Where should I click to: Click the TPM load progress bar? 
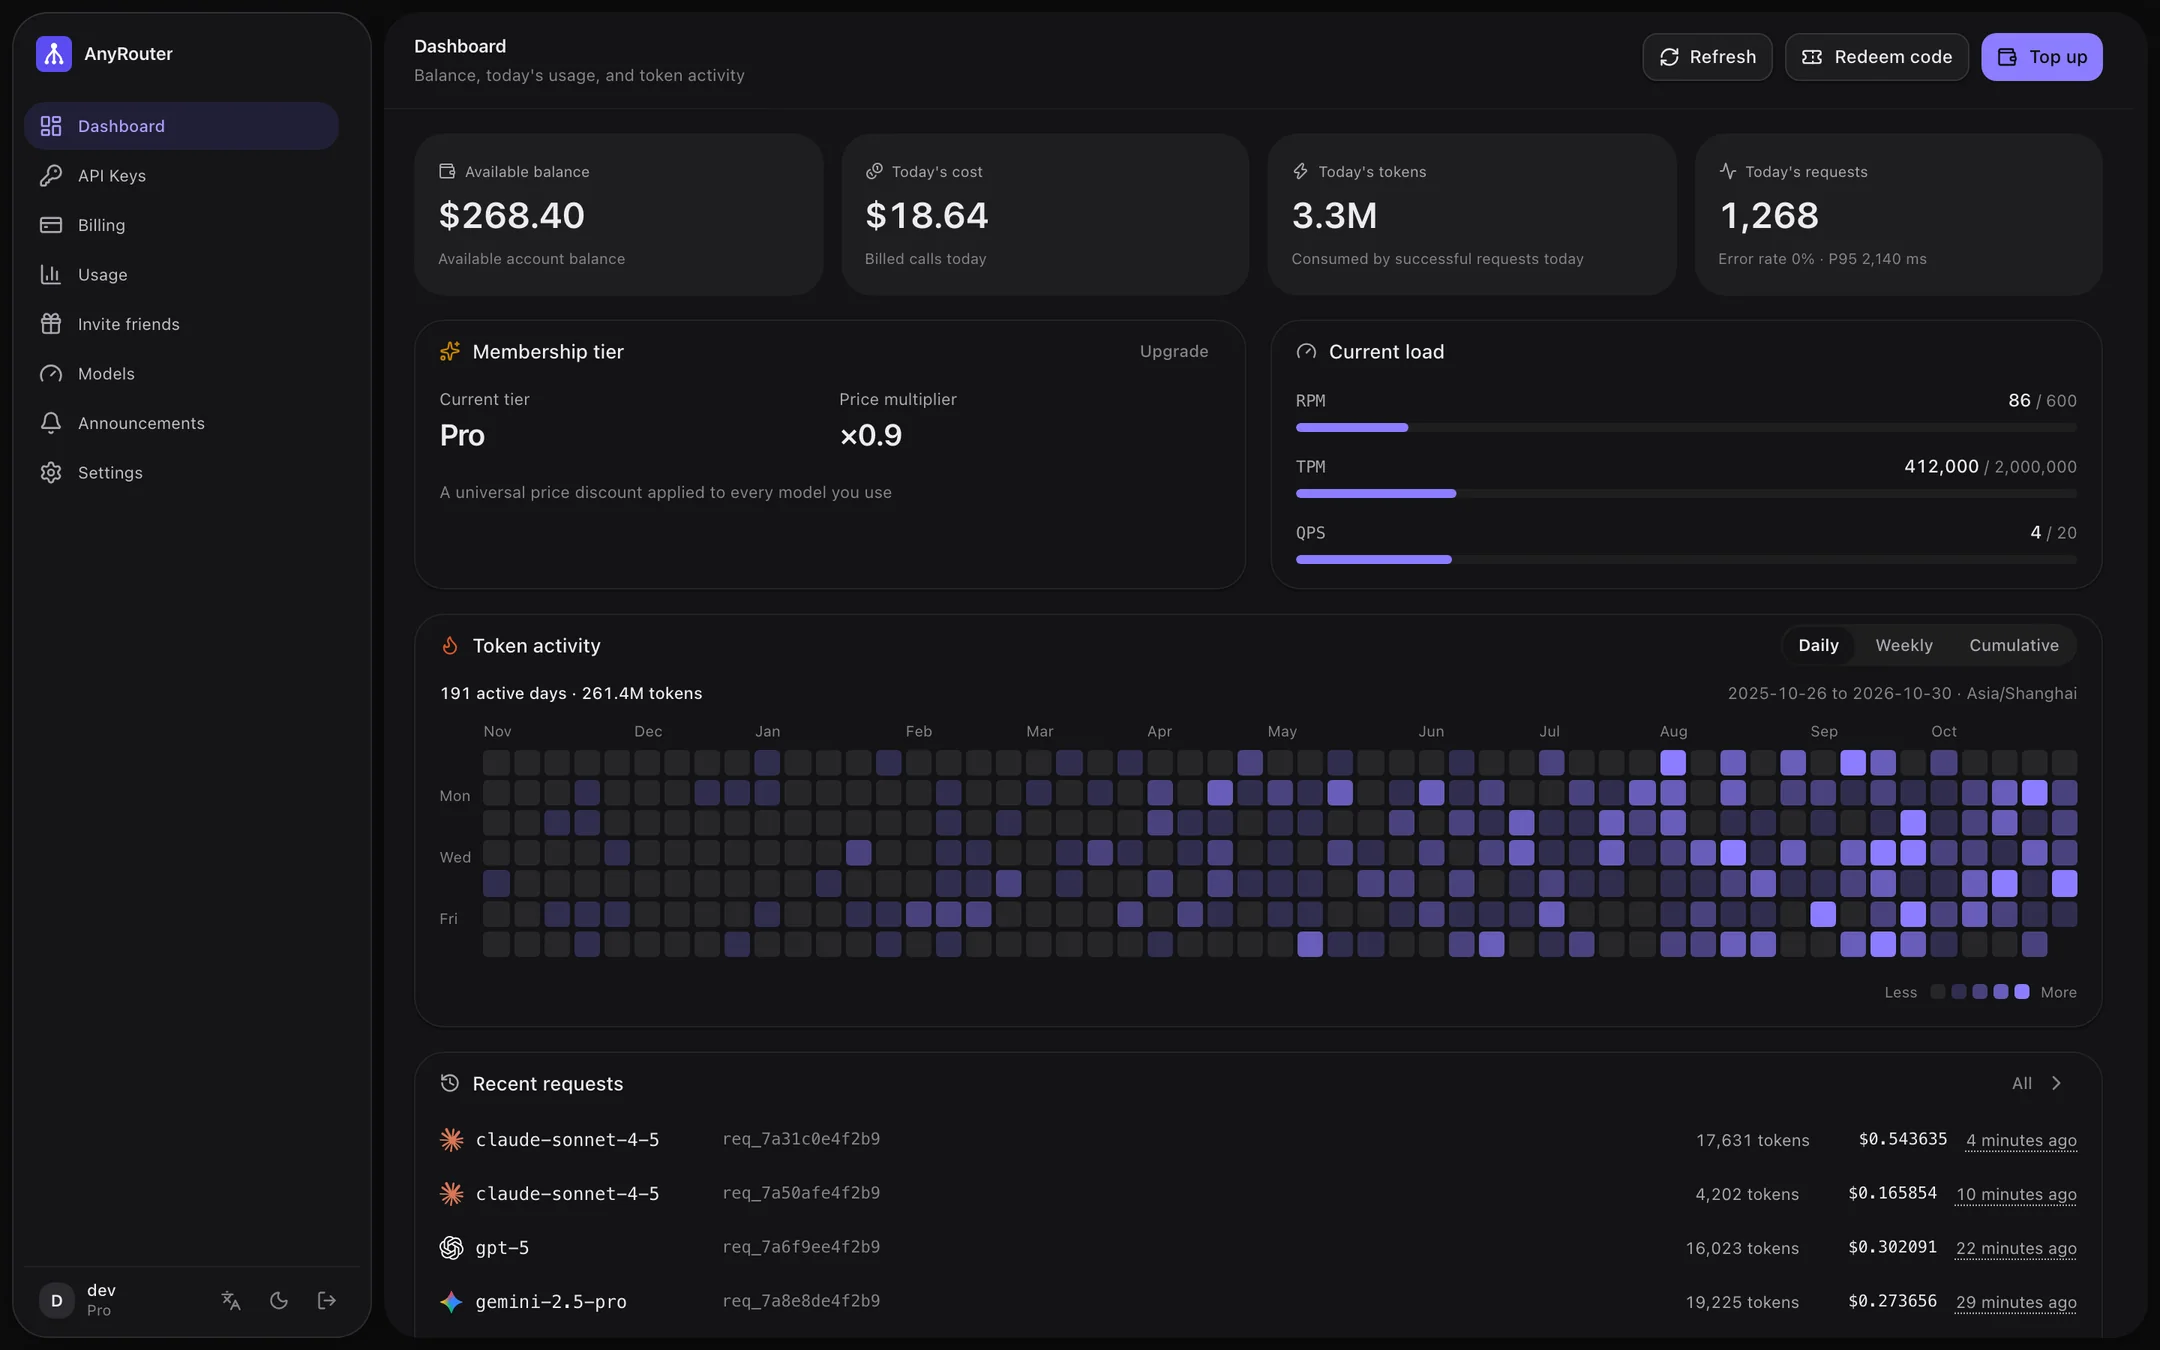pyautogui.click(x=1686, y=494)
